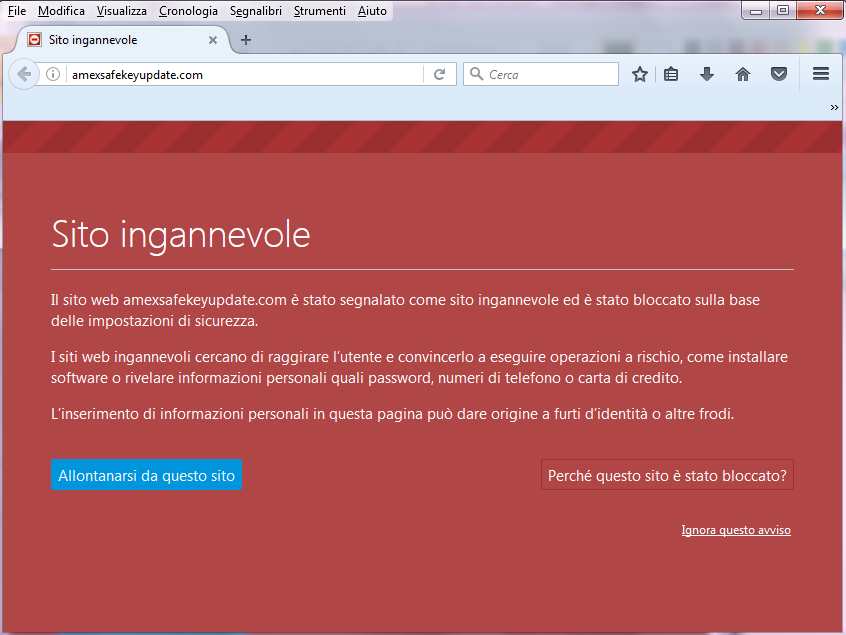Save to Pocket icon
846x635 pixels.
pos(779,74)
